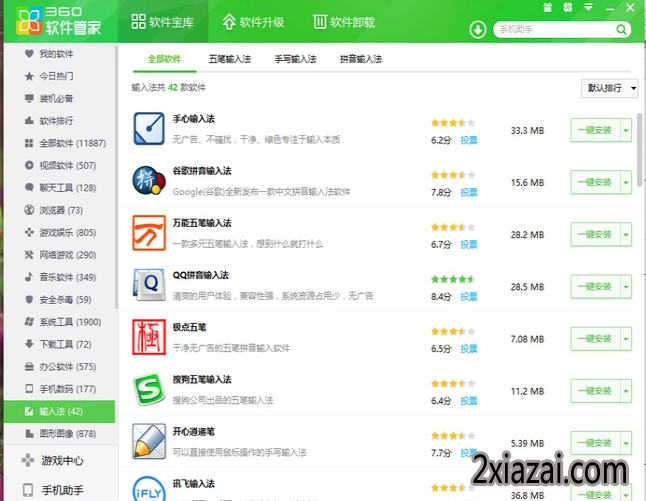The width and height of the screenshot is (646, 501).
Task: Click 一键安装 for 手心输入法
Action: pos(595,130)
